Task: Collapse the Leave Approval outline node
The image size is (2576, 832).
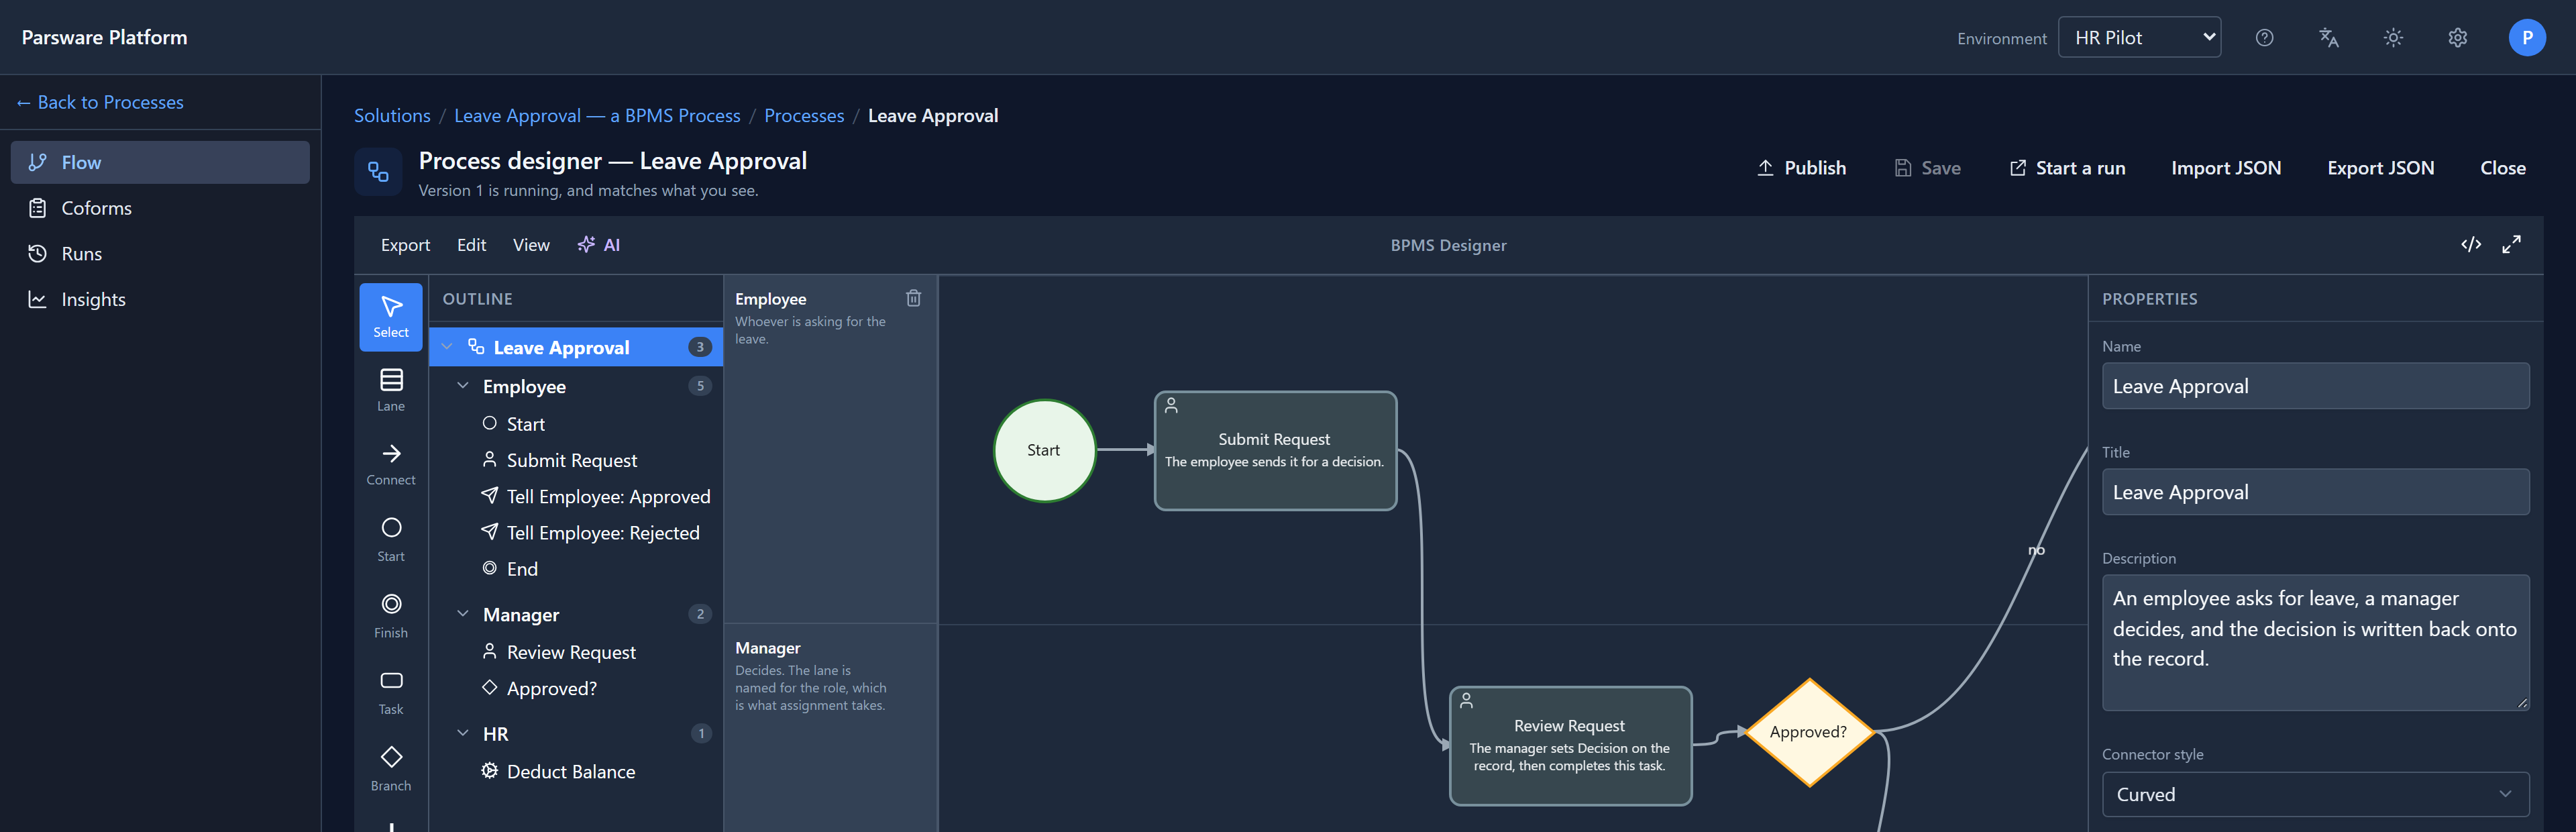Action: pos(447,347)
